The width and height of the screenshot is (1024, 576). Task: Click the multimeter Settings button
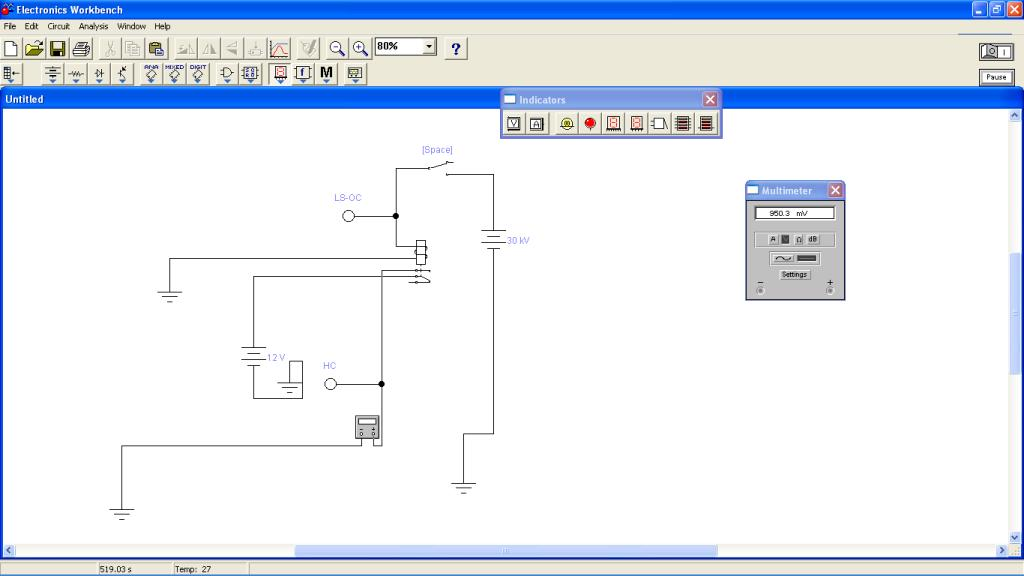pos(794,274)
